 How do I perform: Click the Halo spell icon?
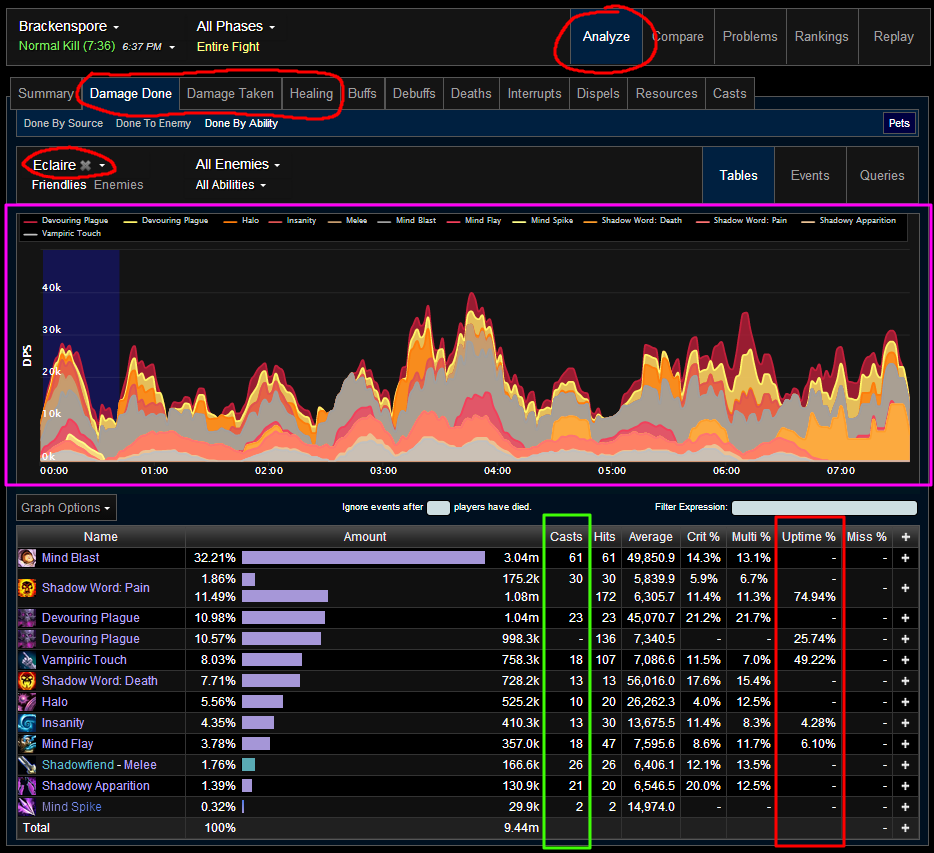click(28, 702)
